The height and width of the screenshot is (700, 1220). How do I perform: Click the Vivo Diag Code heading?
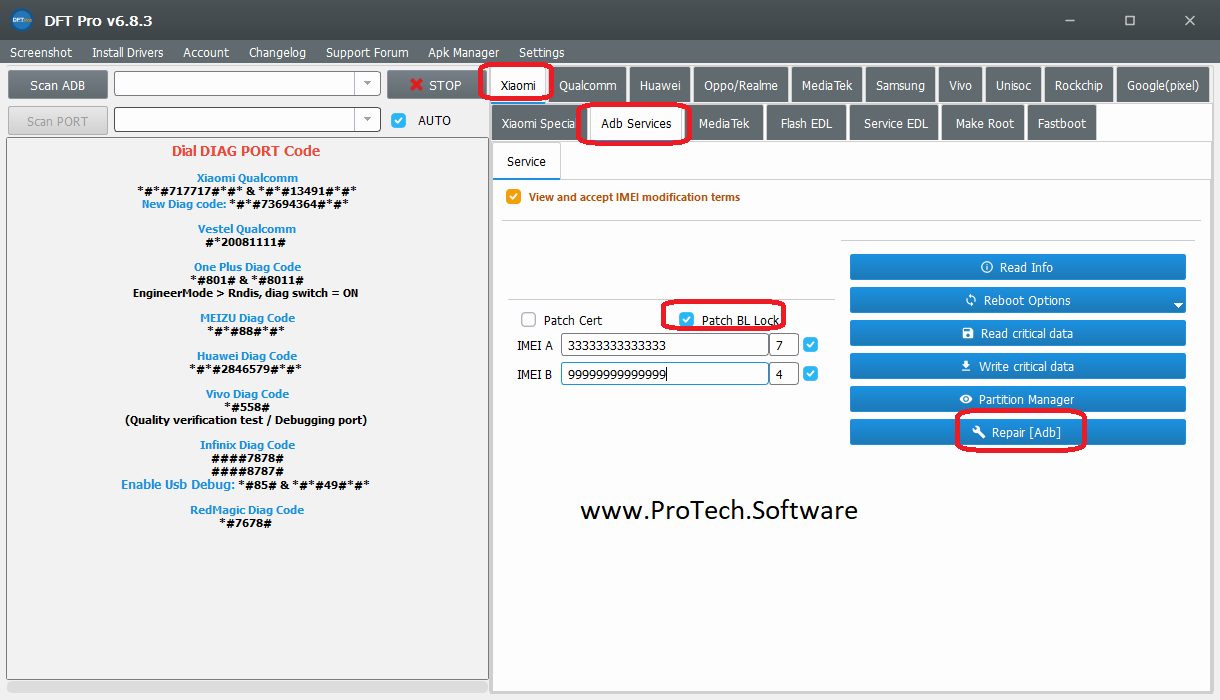click(247, 394)
